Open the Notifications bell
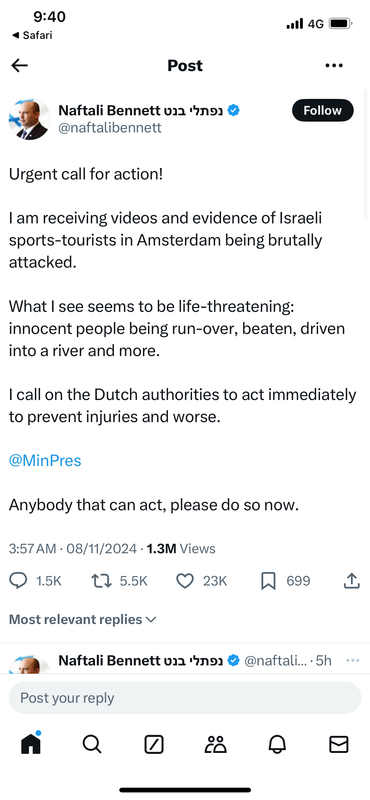Screen dimensions: 370x800 (x=277, y=745)
